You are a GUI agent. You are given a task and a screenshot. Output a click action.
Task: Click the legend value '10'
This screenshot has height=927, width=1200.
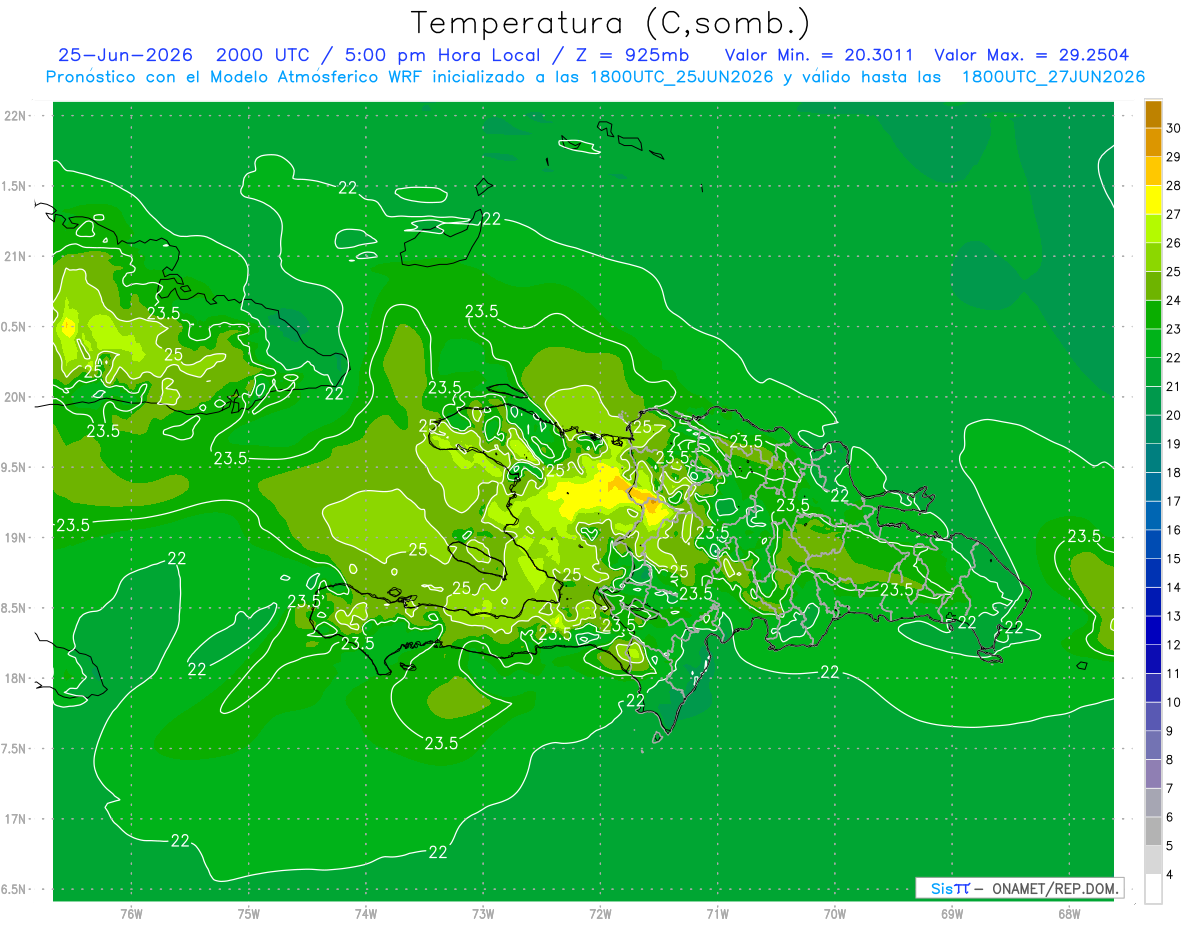(1175, 702)
